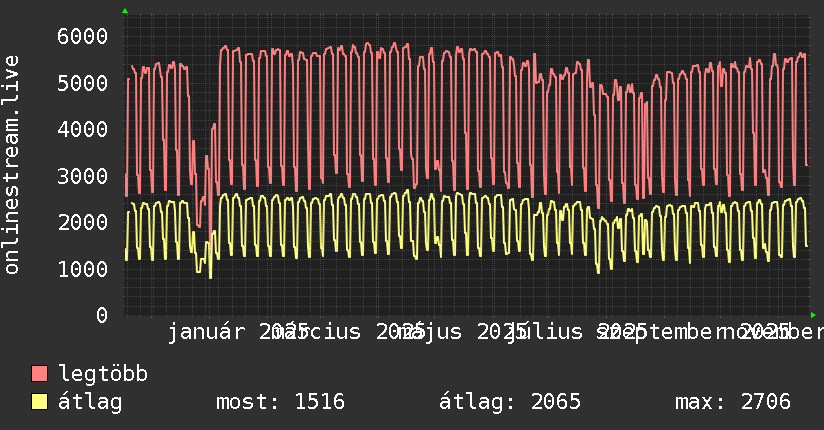Click the onlinestream.live vertical axis title

point(11,165)
